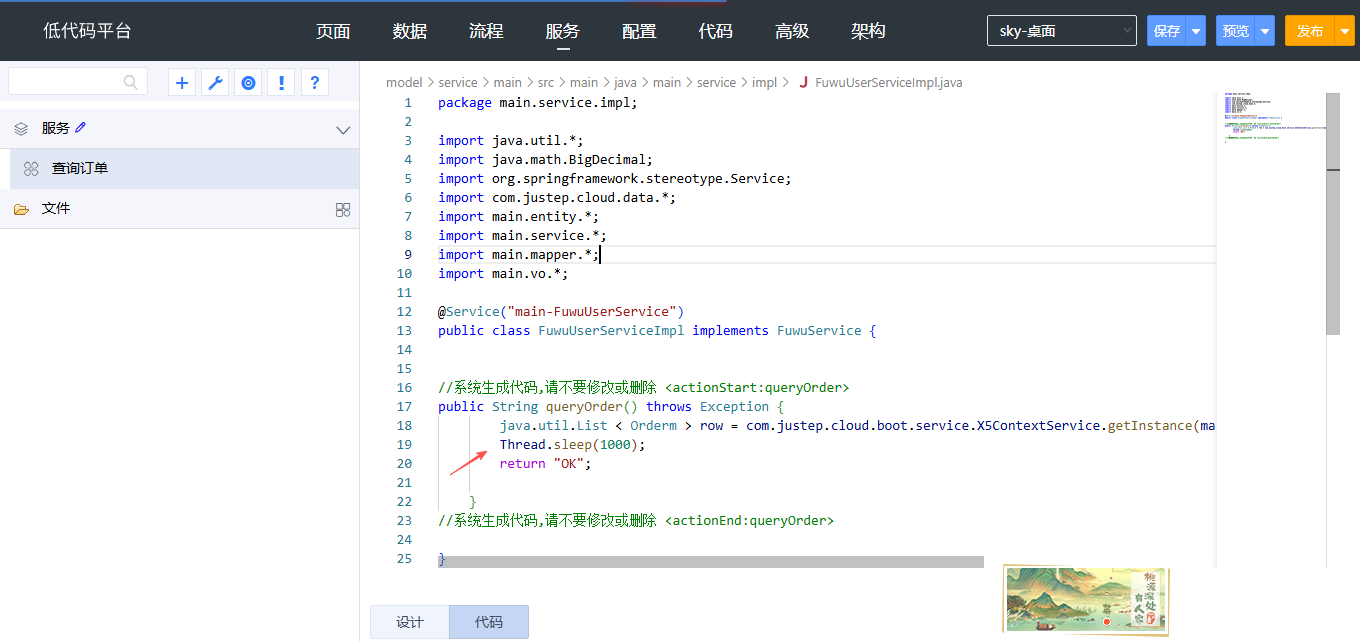Select the 查询订单 service item
The height and width of the screenshot is (641, 1360).
80,169
